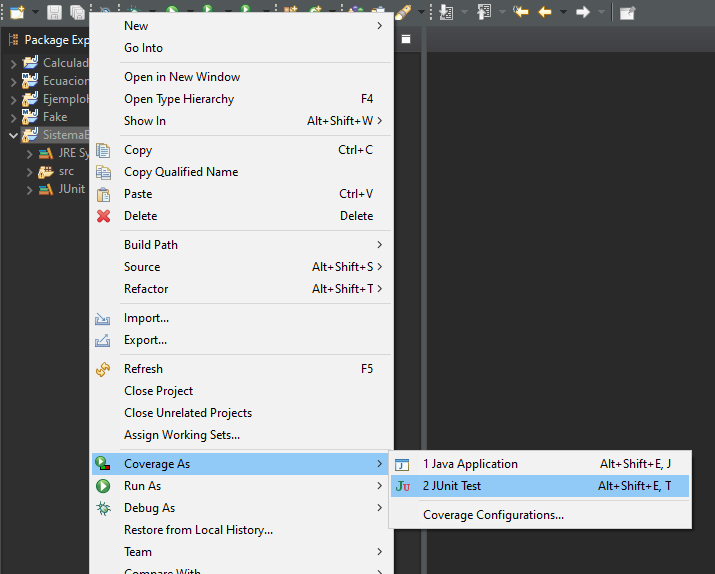Screen dimensions: 715x574
Task: Click the Forward navigation arrow in toolbar
Action: 583,12
